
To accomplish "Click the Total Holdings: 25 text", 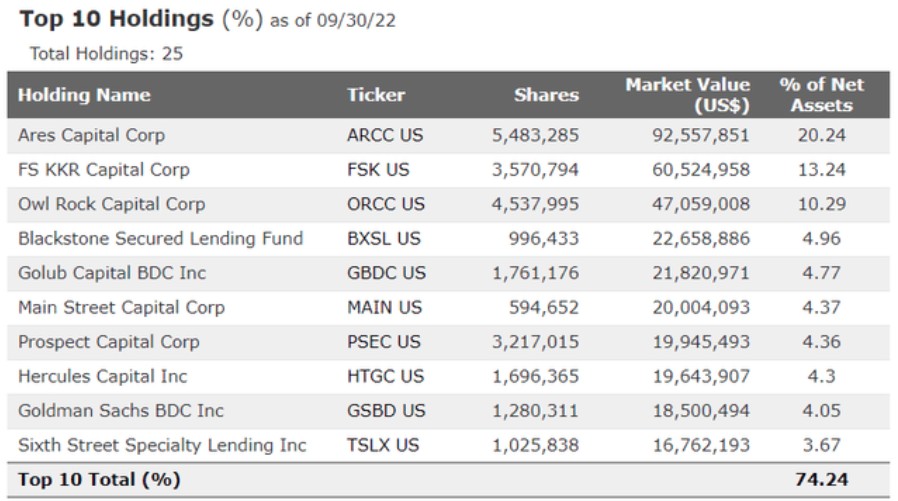I will click(x=106, y=53).
